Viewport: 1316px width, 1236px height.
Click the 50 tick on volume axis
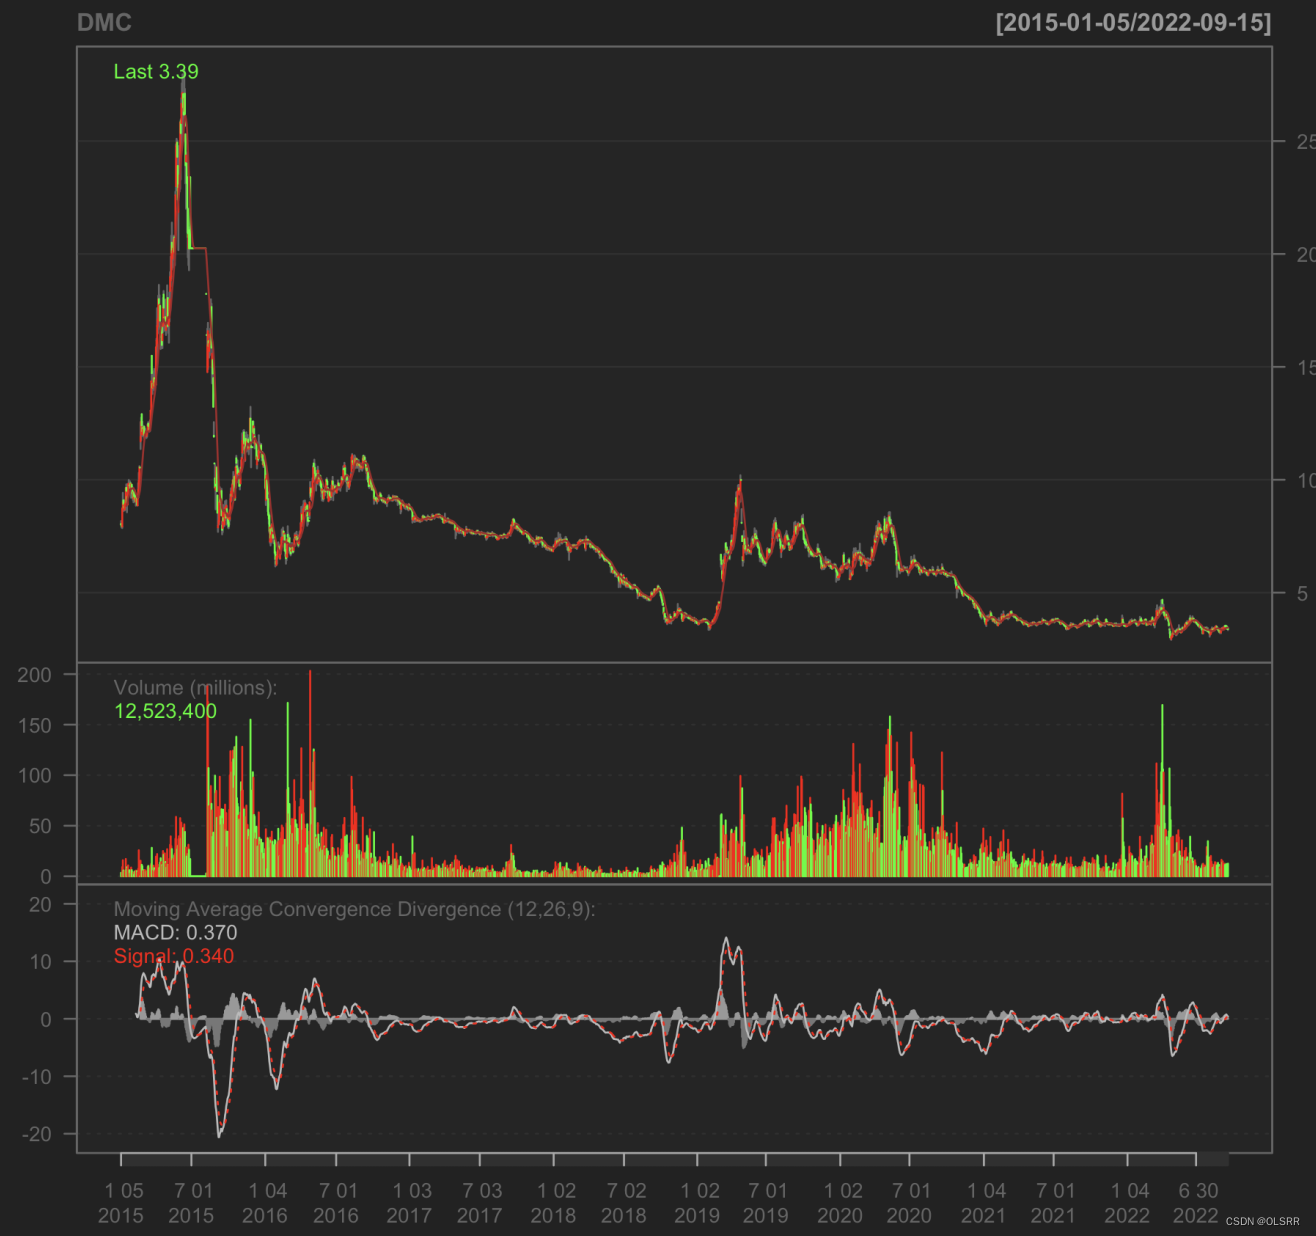click(x=40, y=826)
